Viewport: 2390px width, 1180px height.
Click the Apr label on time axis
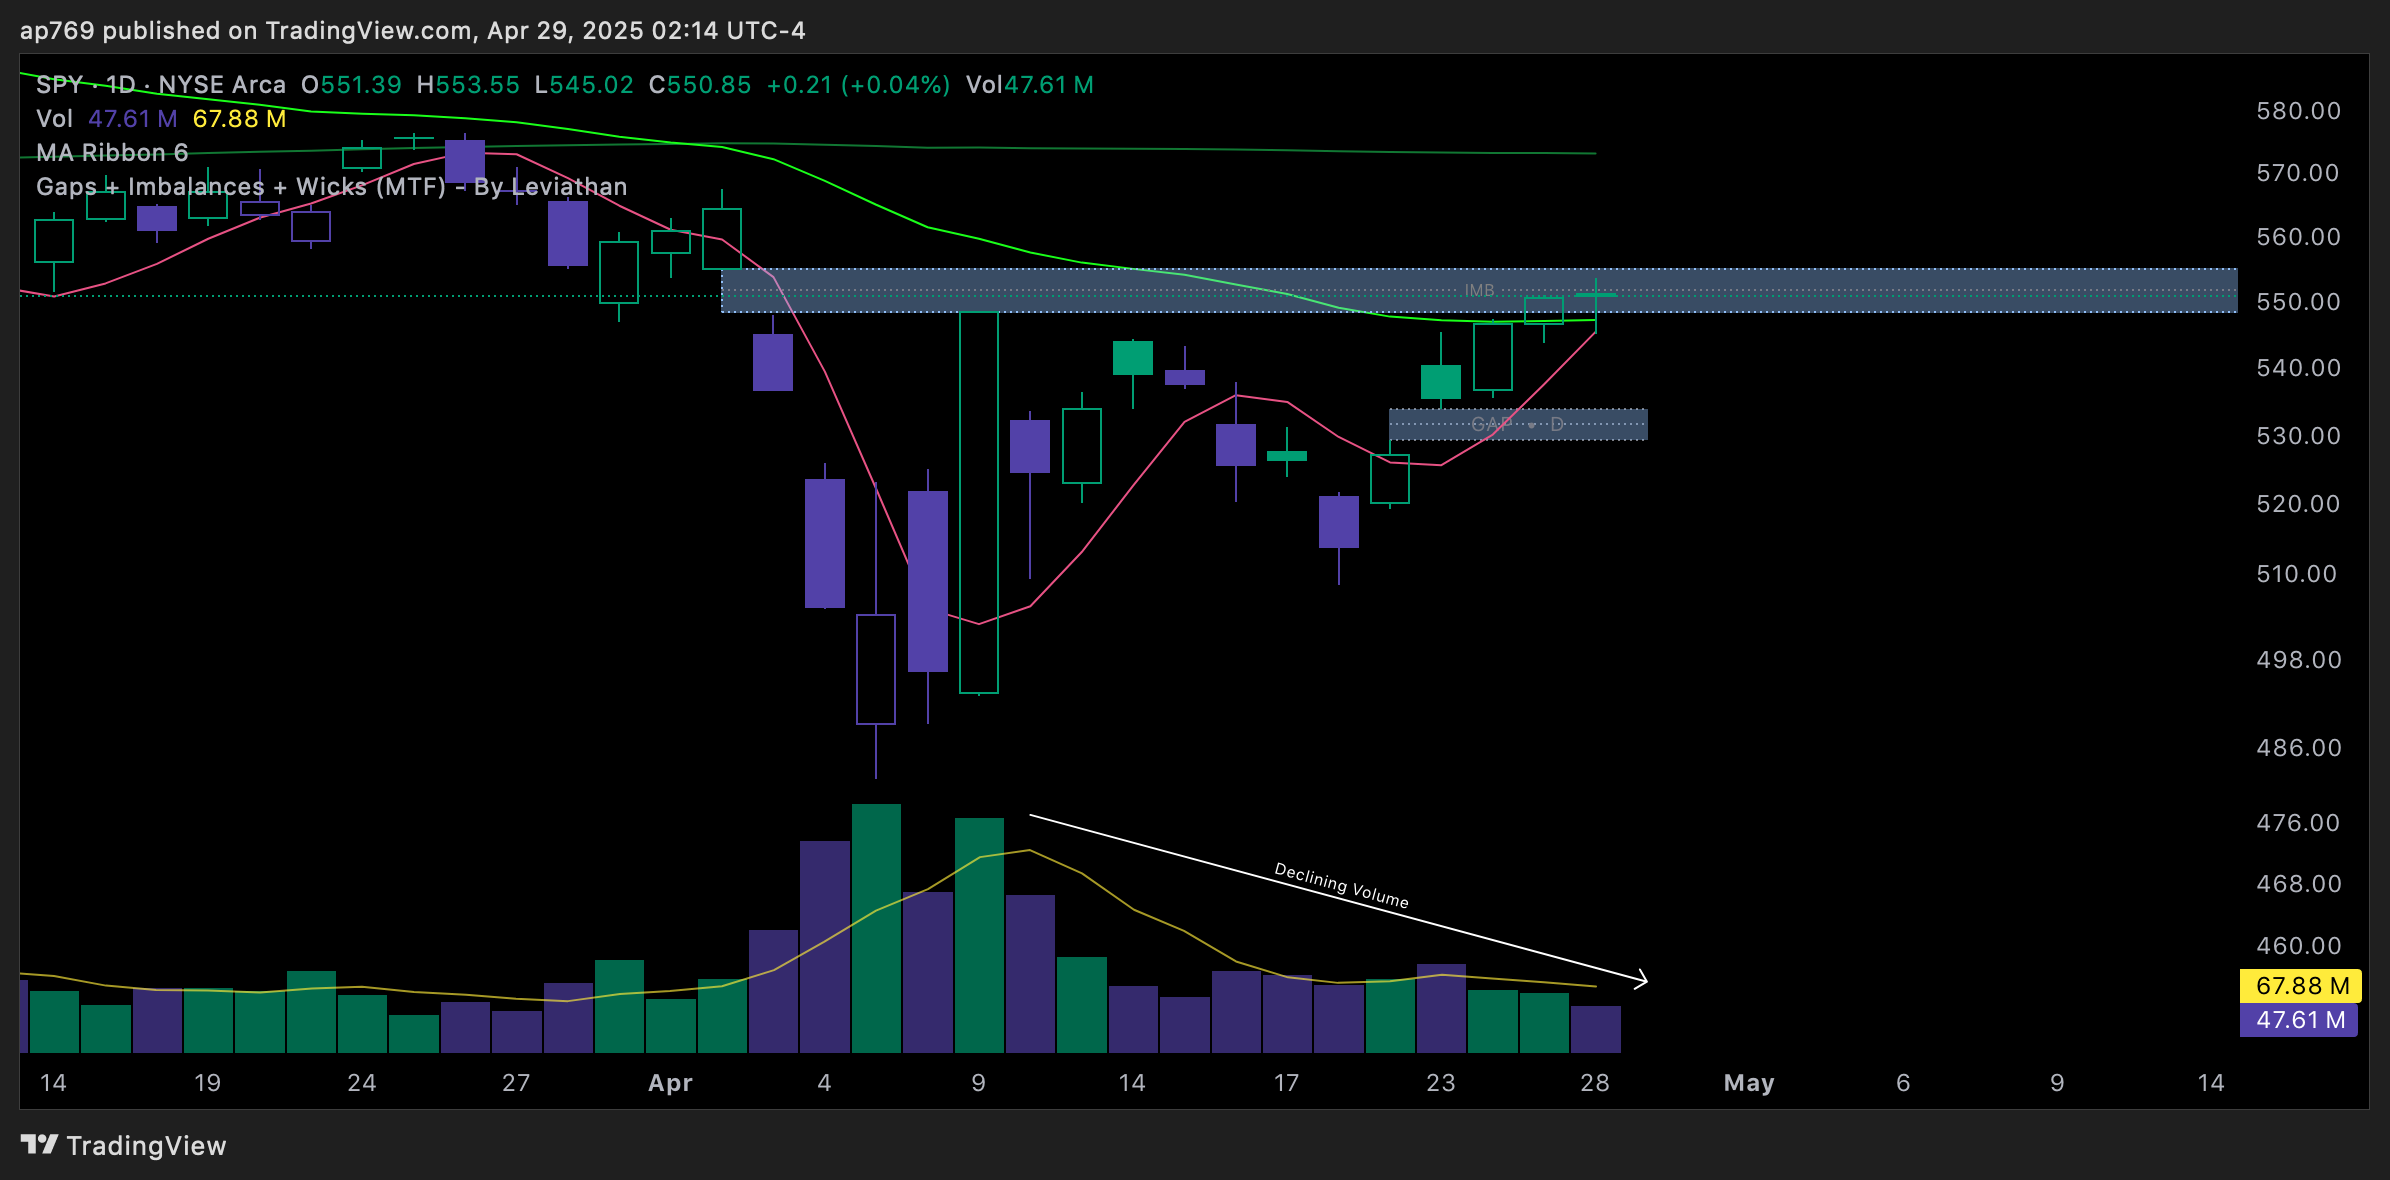tap(670, 1083)
